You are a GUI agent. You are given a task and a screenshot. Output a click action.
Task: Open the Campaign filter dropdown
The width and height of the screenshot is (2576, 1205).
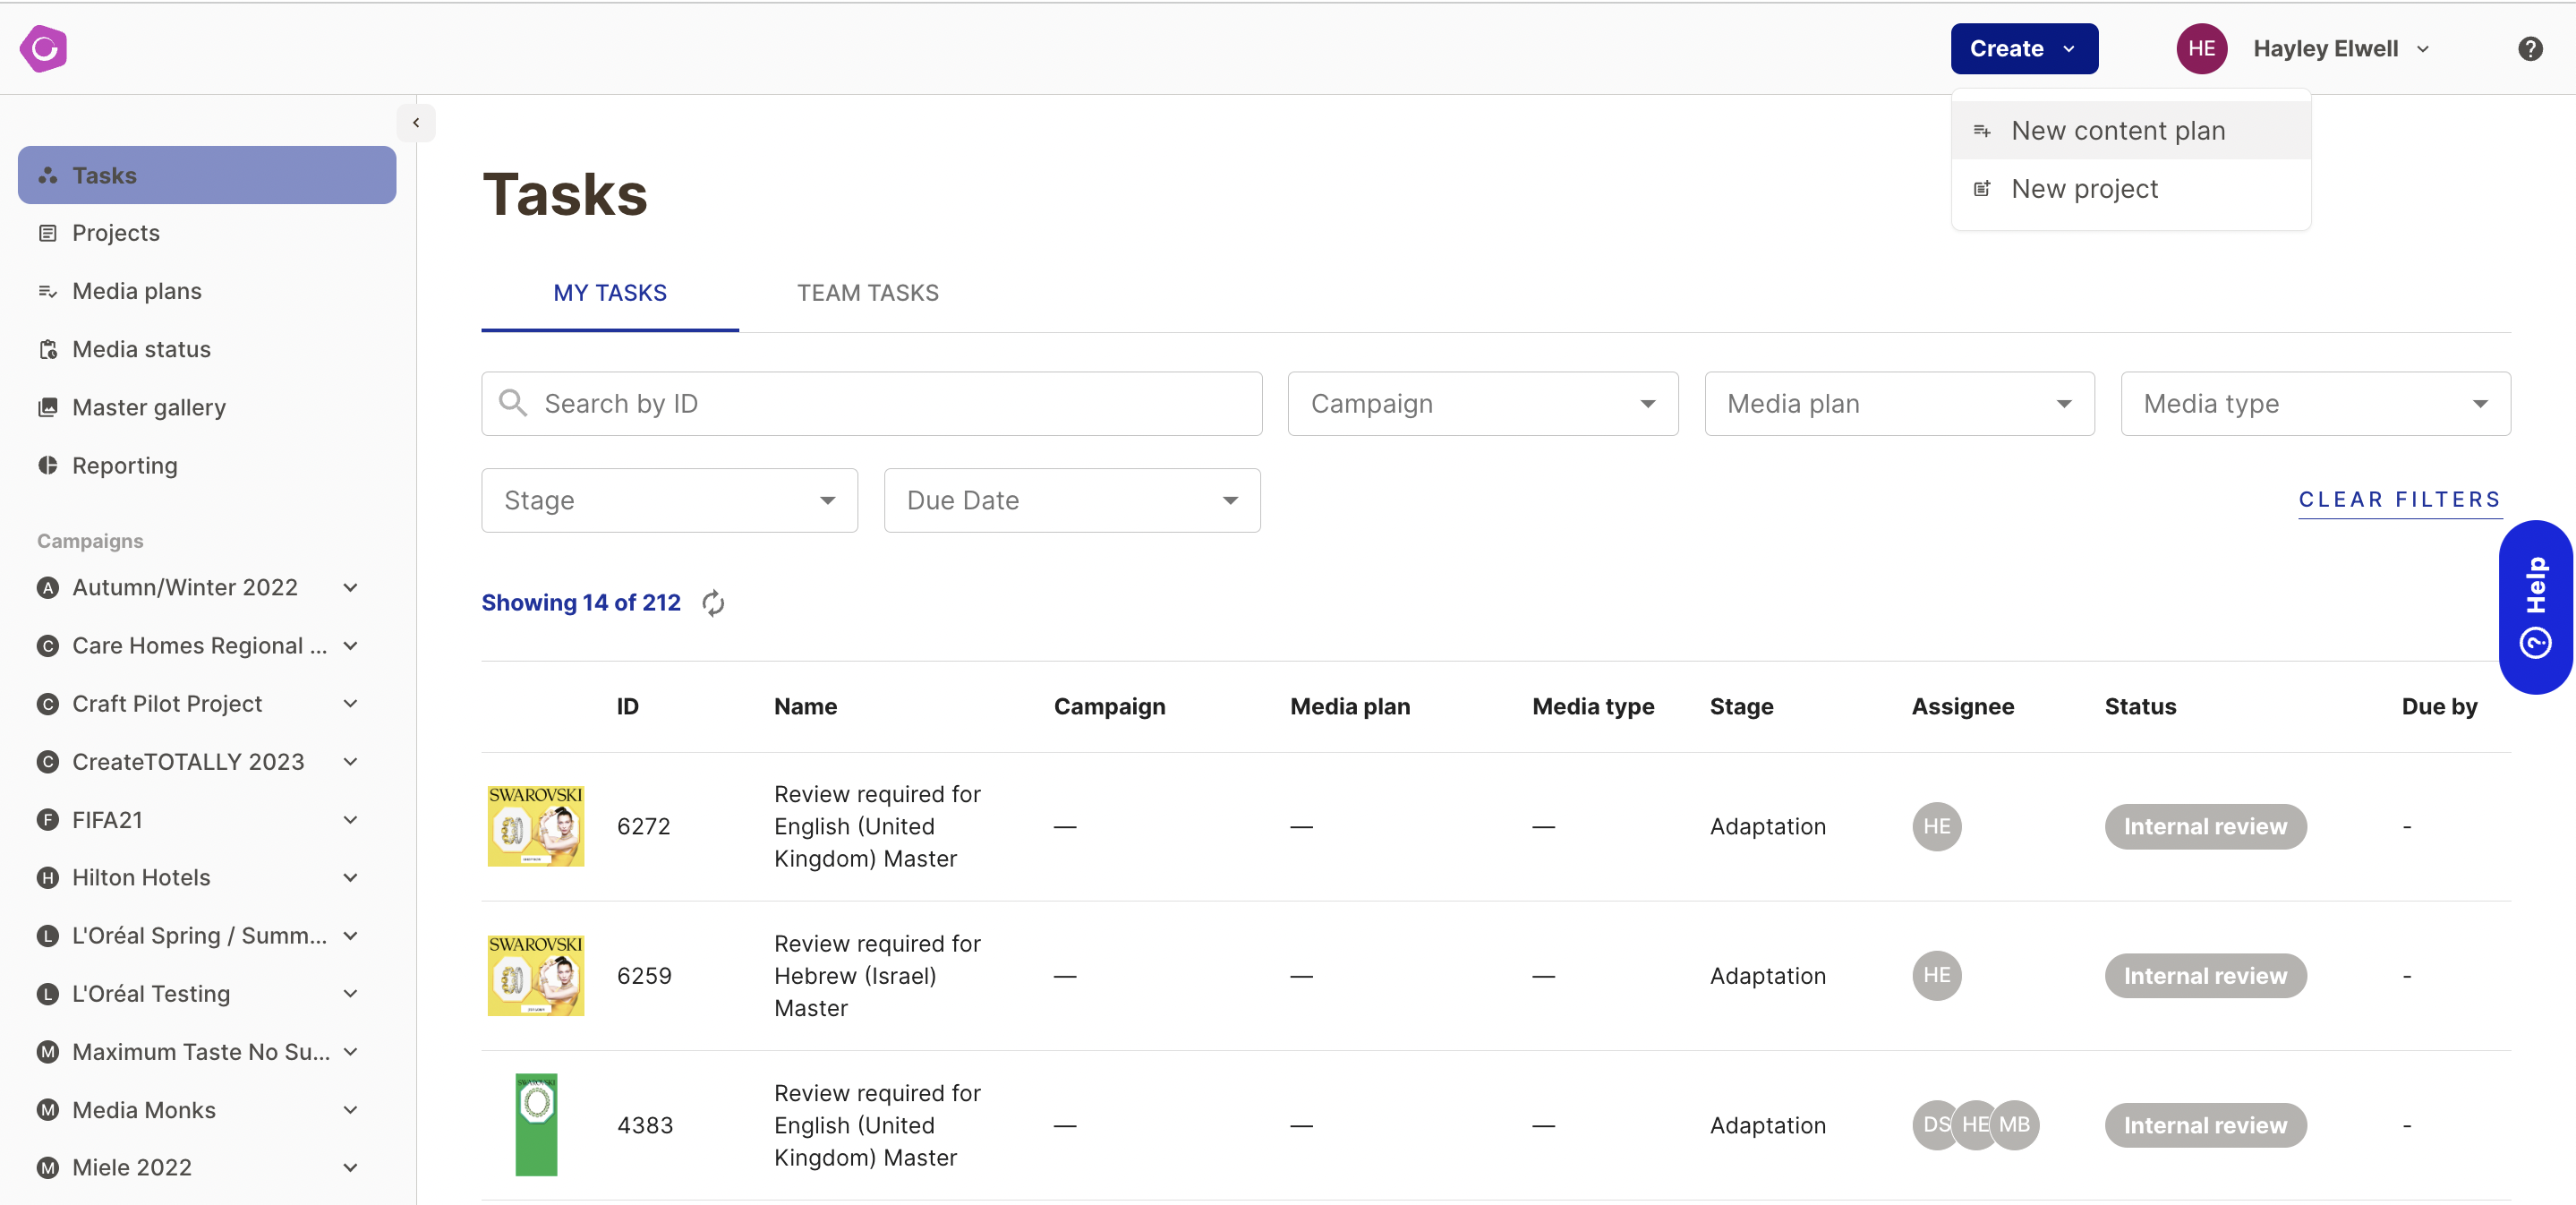coord(1482,404)
